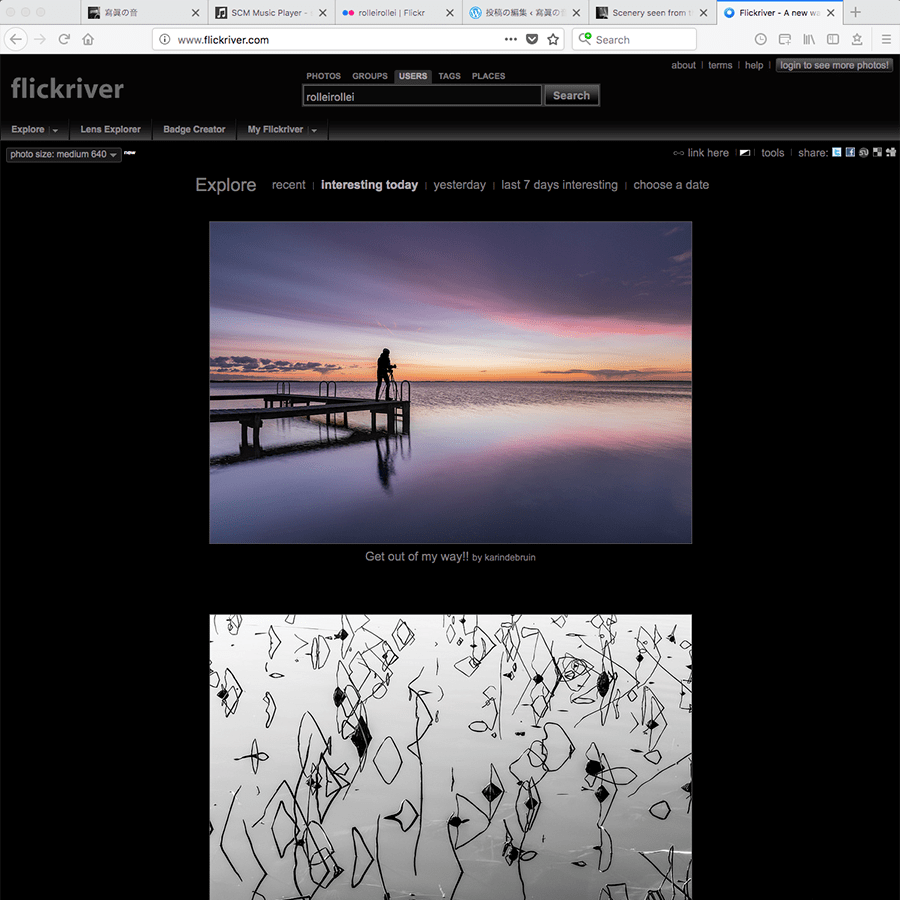900x900 pixels.
Task: Save the page to Pocket
Action: [532, 39]
